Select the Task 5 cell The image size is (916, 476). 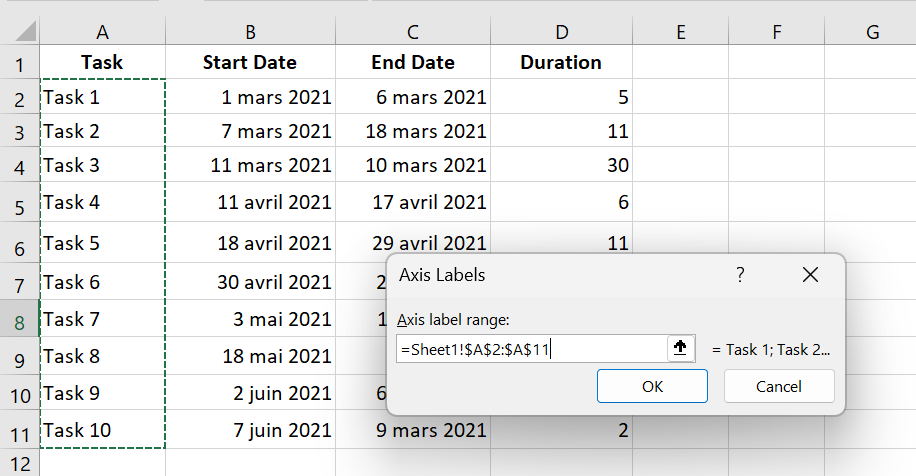click(x=102, y=243)
